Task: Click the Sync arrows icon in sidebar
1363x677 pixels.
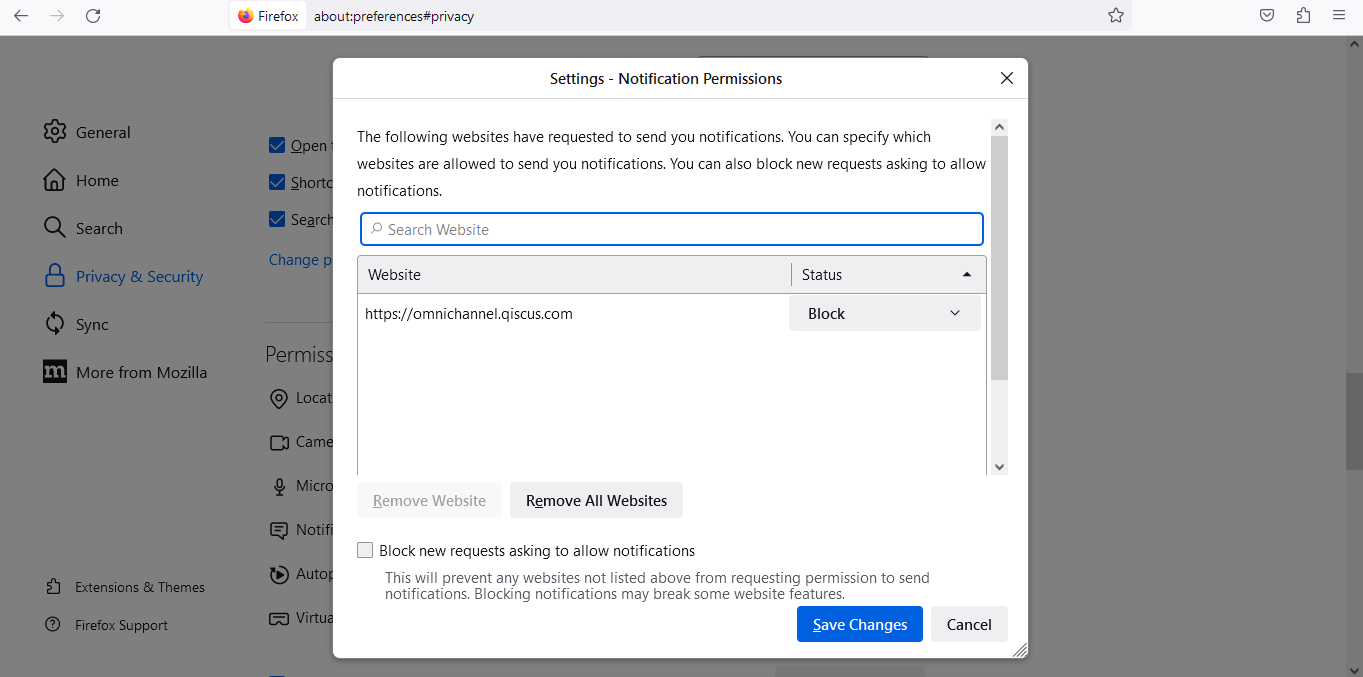Action: tap(55, 324)
